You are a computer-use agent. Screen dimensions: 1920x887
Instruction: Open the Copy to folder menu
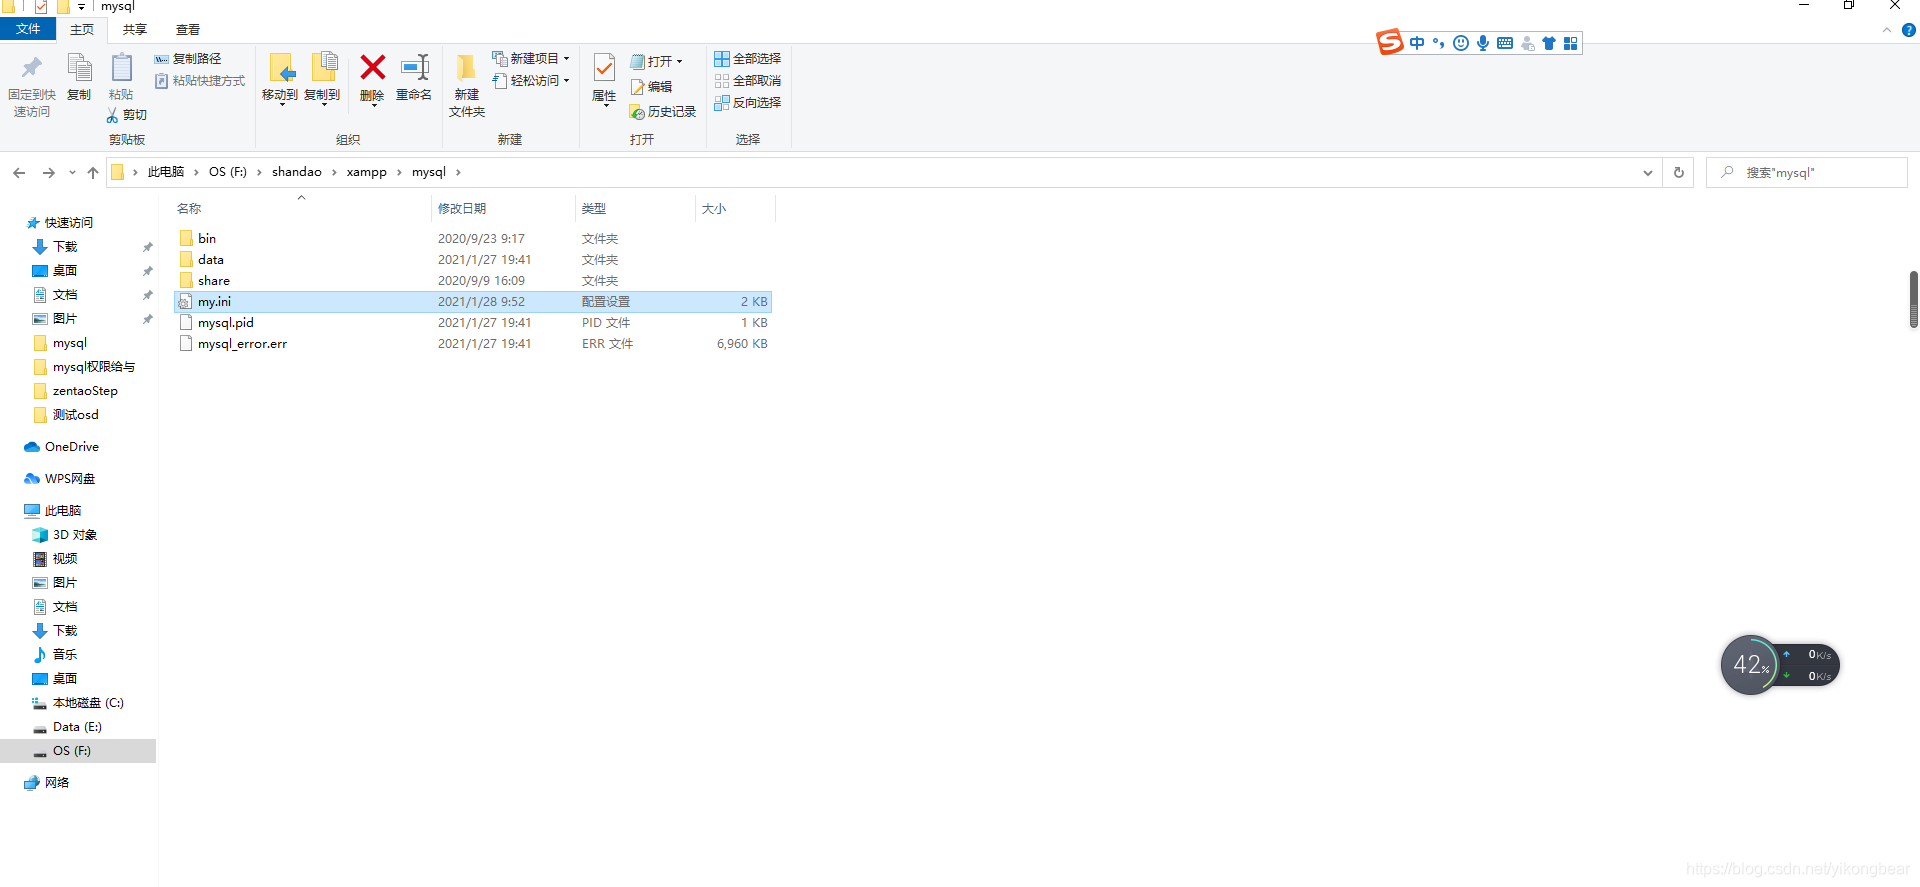pyautogui.click(x=322, y=78)
